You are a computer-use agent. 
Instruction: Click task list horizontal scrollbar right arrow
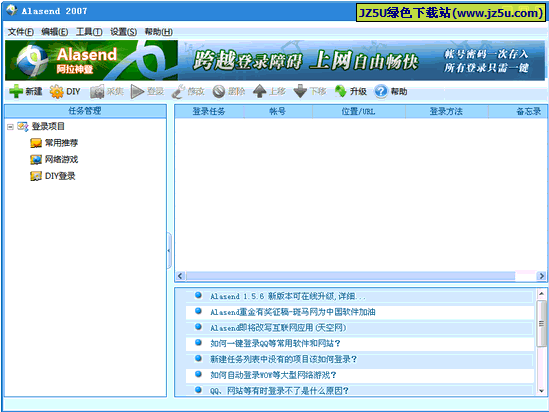click(541, 276)
